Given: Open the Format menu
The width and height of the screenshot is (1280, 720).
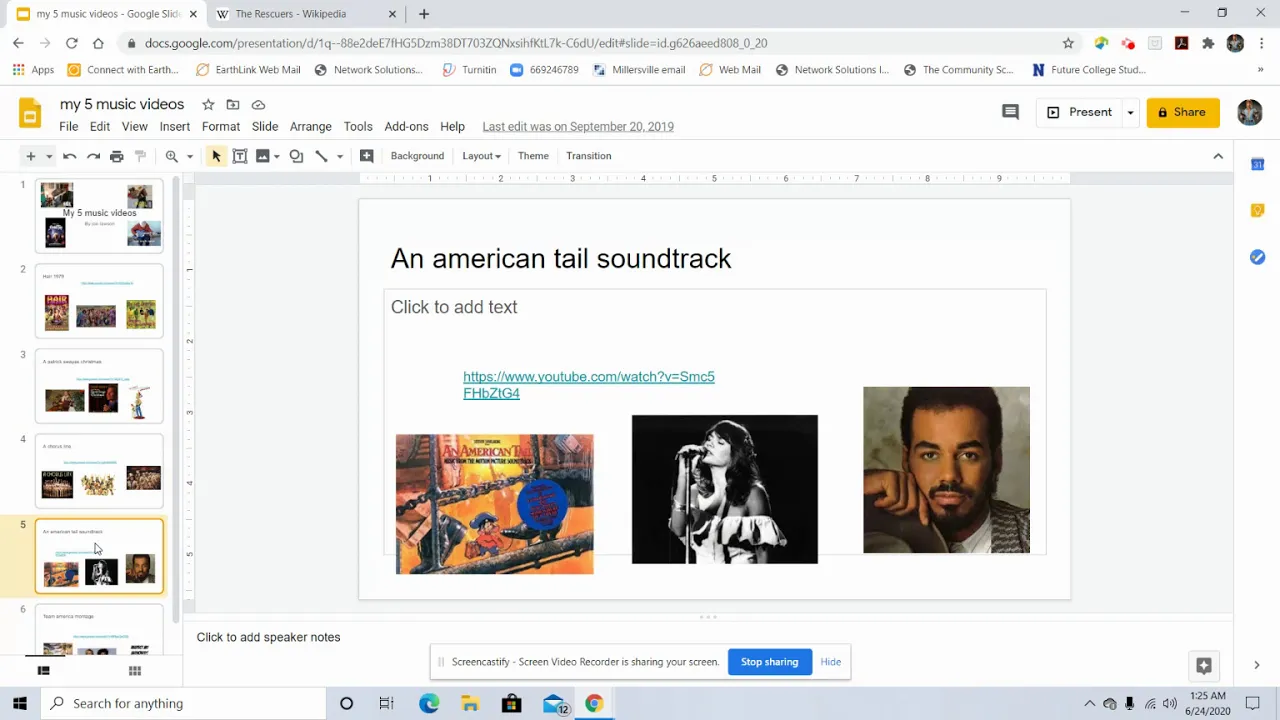Looking at the screenshot, I should [221, 127].
